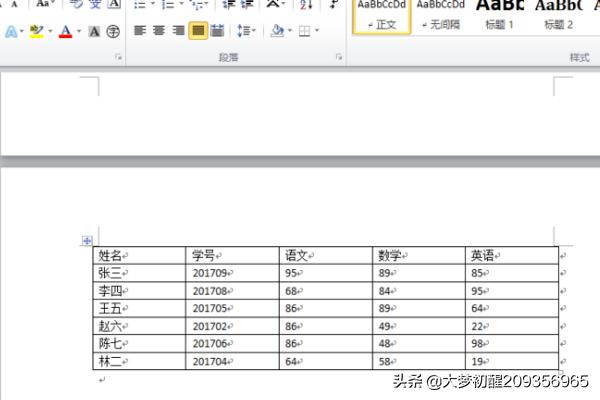Click the cell containing 201704
Screen dimensions: 600x400
pyautogui.click(x=232, y=361)
